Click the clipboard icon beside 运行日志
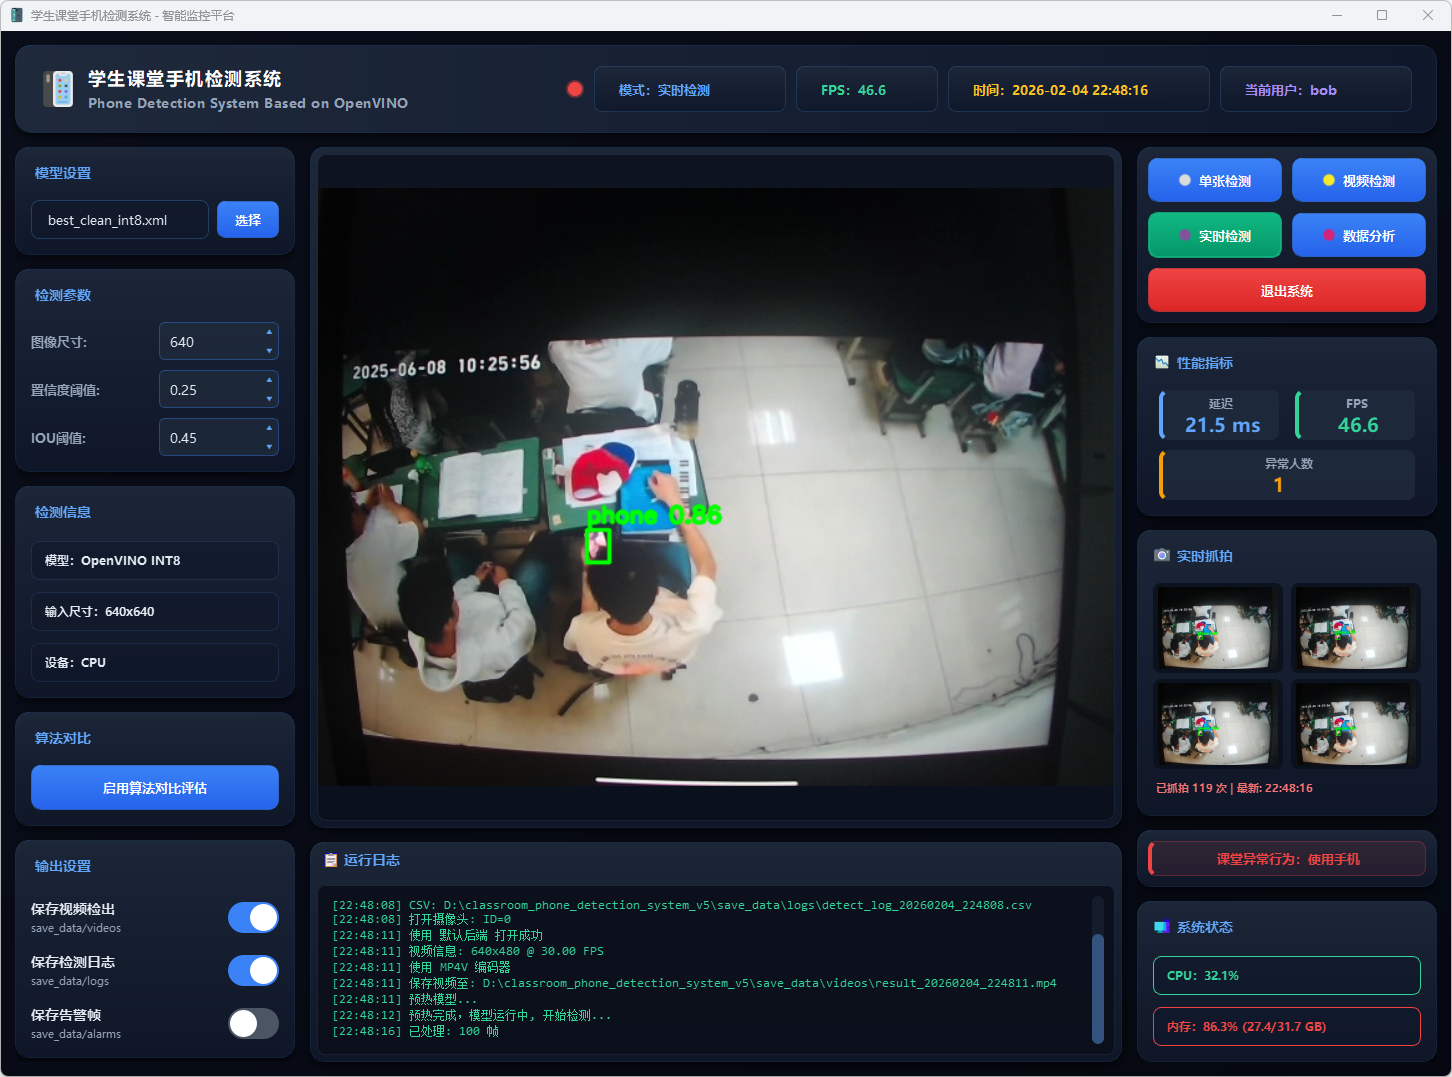Viewport: 1452px width, 1077px height. (331, 860)
